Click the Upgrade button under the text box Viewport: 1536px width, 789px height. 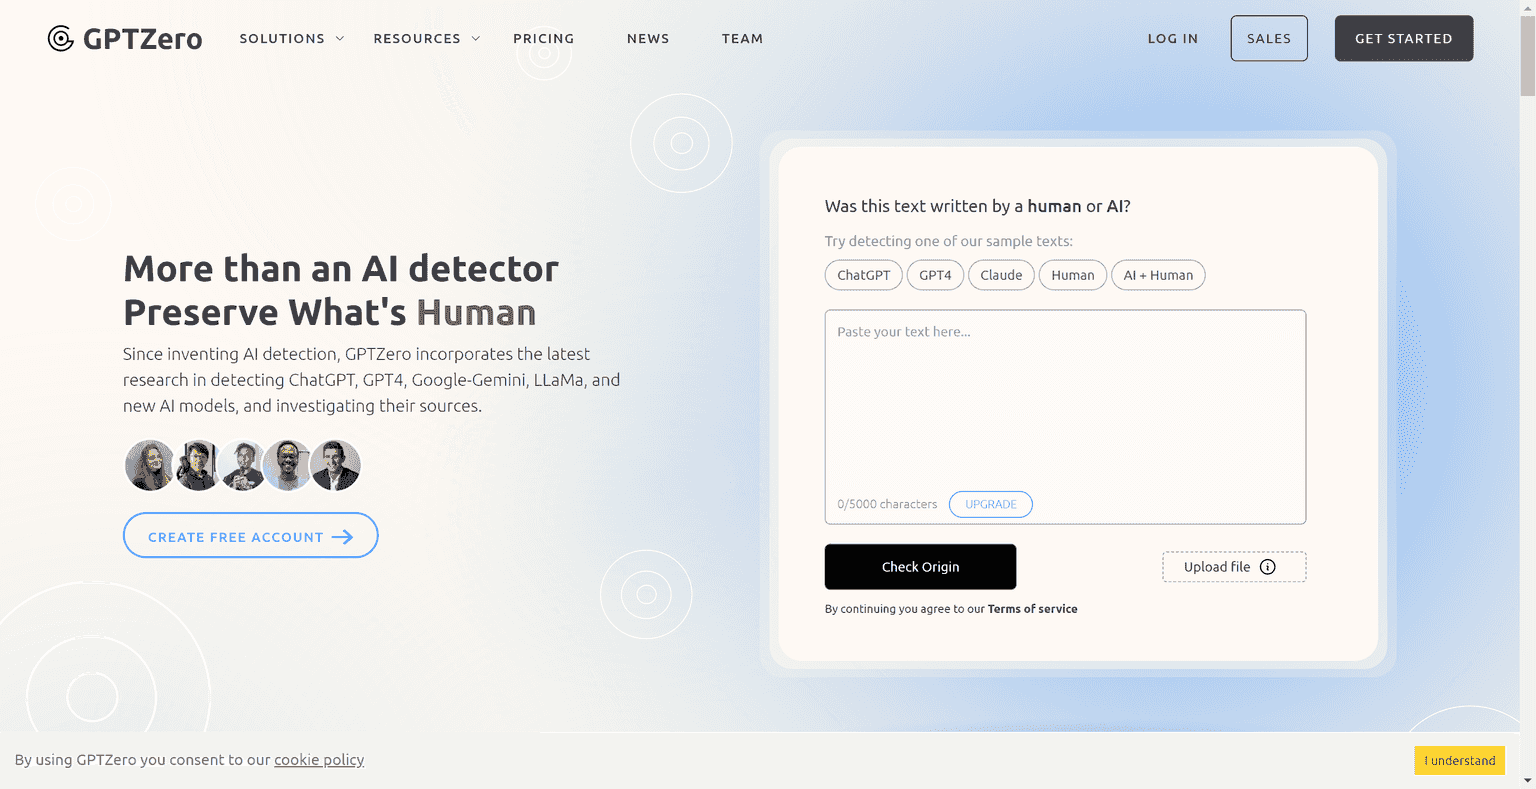click(991, 504)
